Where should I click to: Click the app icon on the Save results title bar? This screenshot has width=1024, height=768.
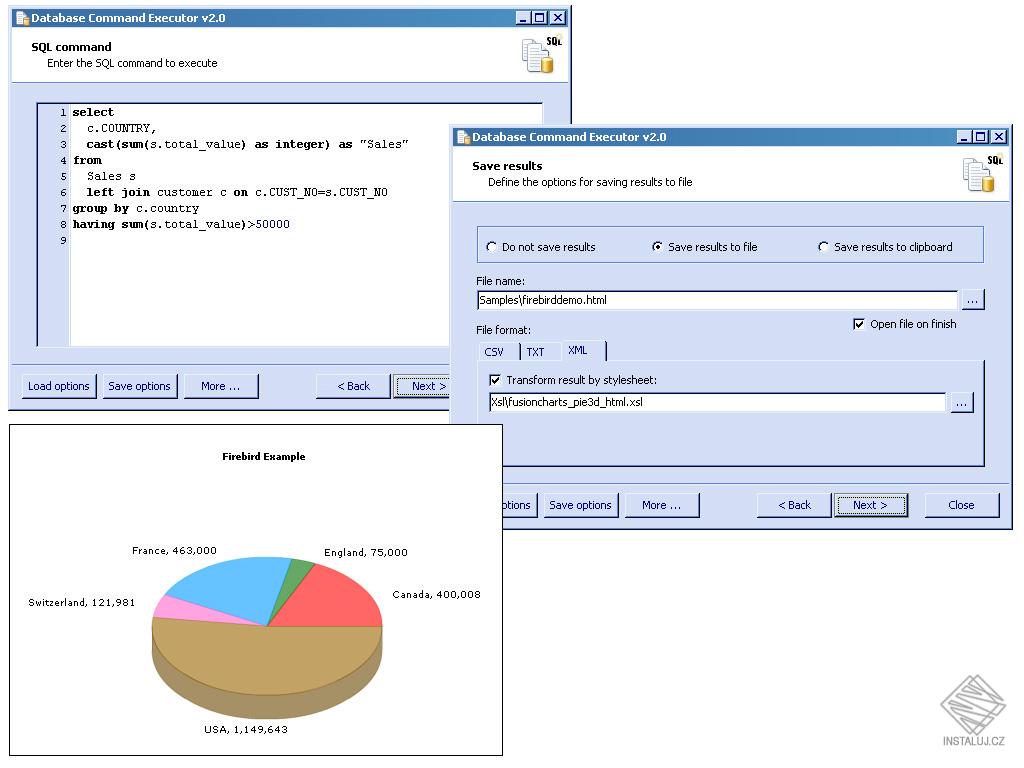(462, 136)
